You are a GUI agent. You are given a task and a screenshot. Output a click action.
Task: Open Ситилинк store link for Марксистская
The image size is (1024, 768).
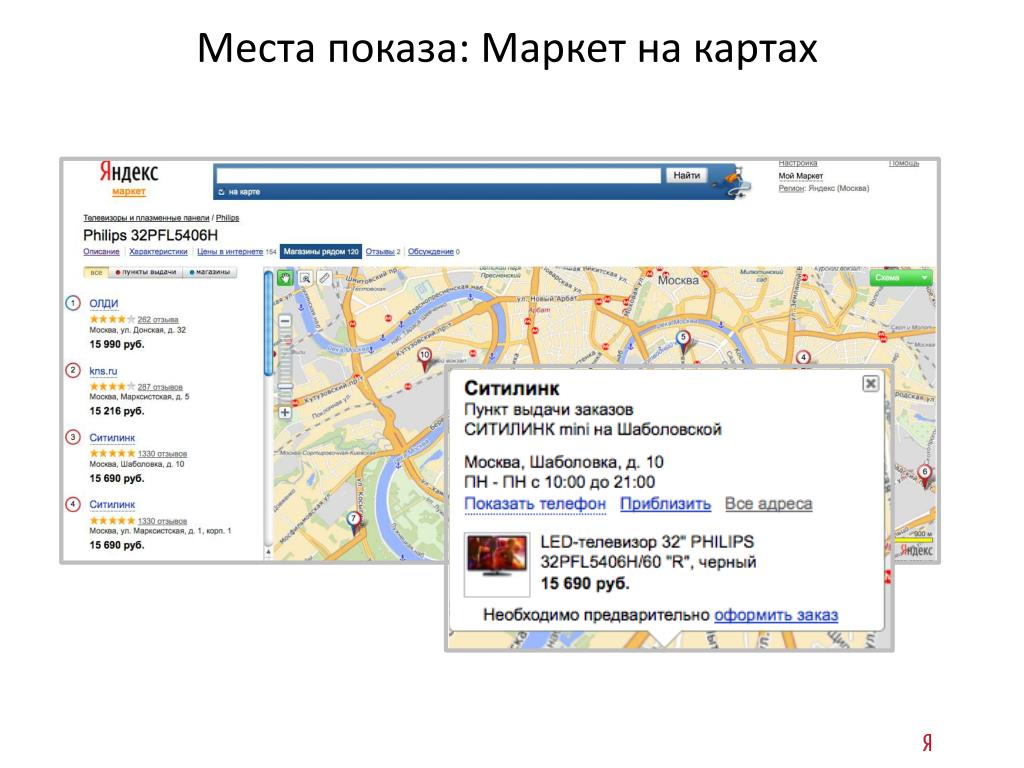pos(112,504)
